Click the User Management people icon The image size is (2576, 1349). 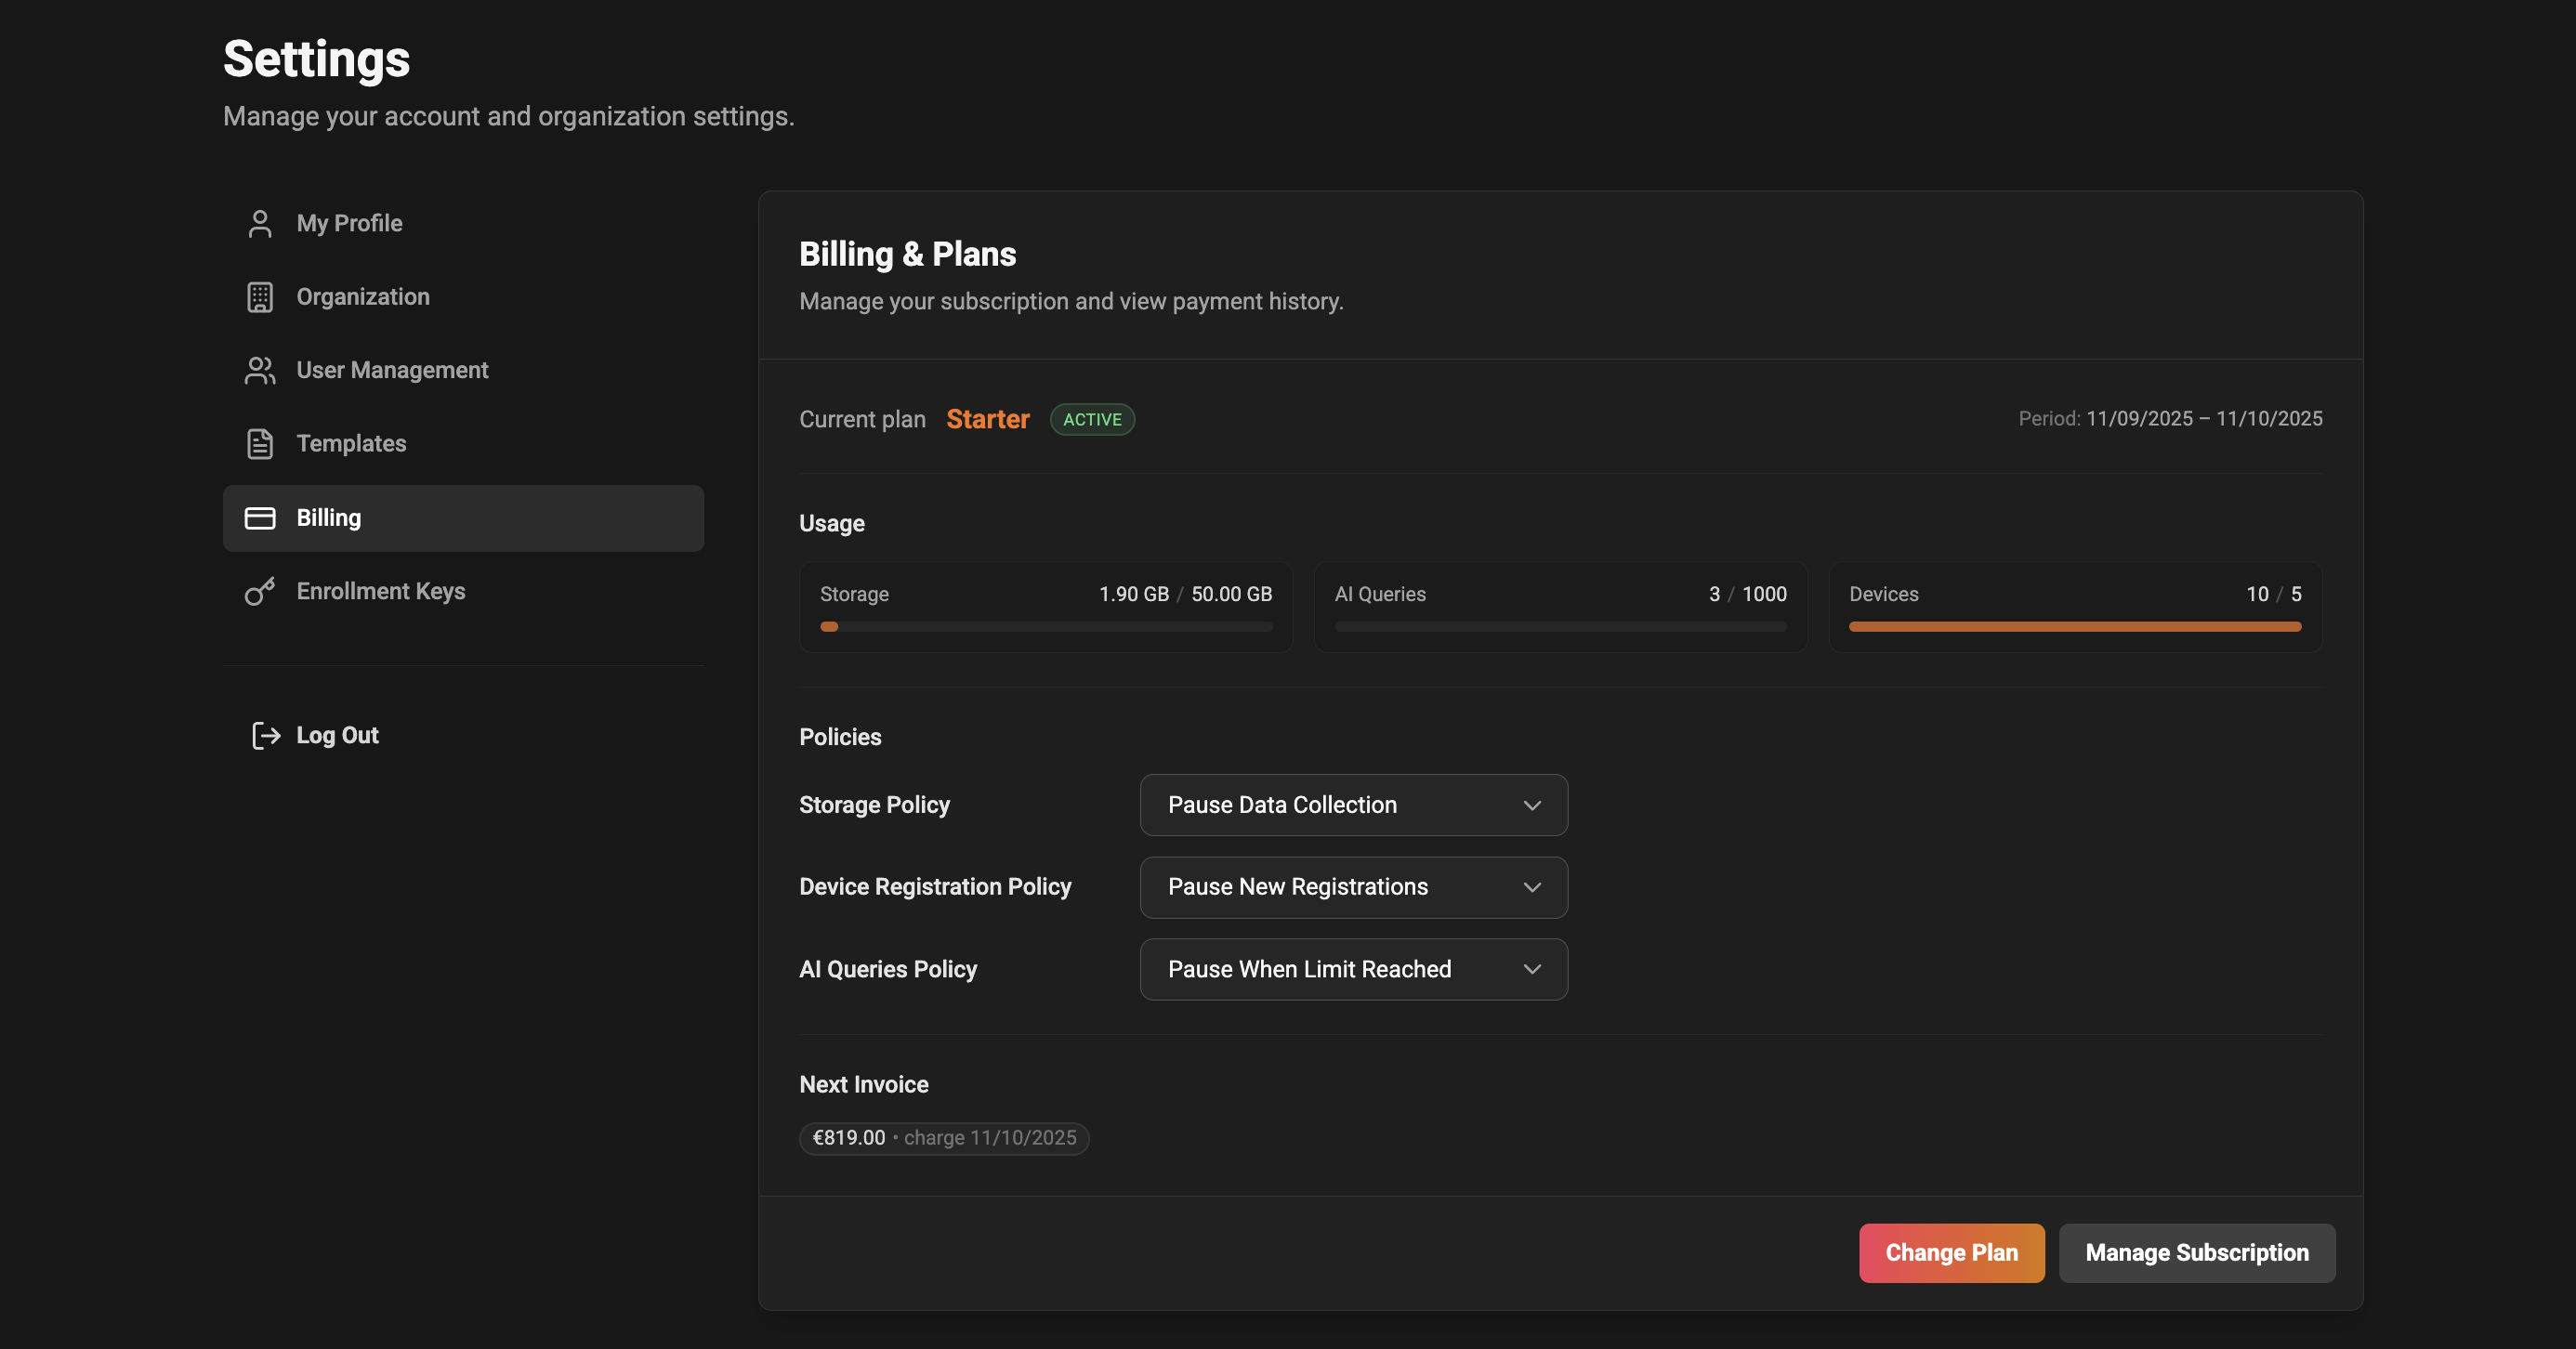(x=260, y=370)
